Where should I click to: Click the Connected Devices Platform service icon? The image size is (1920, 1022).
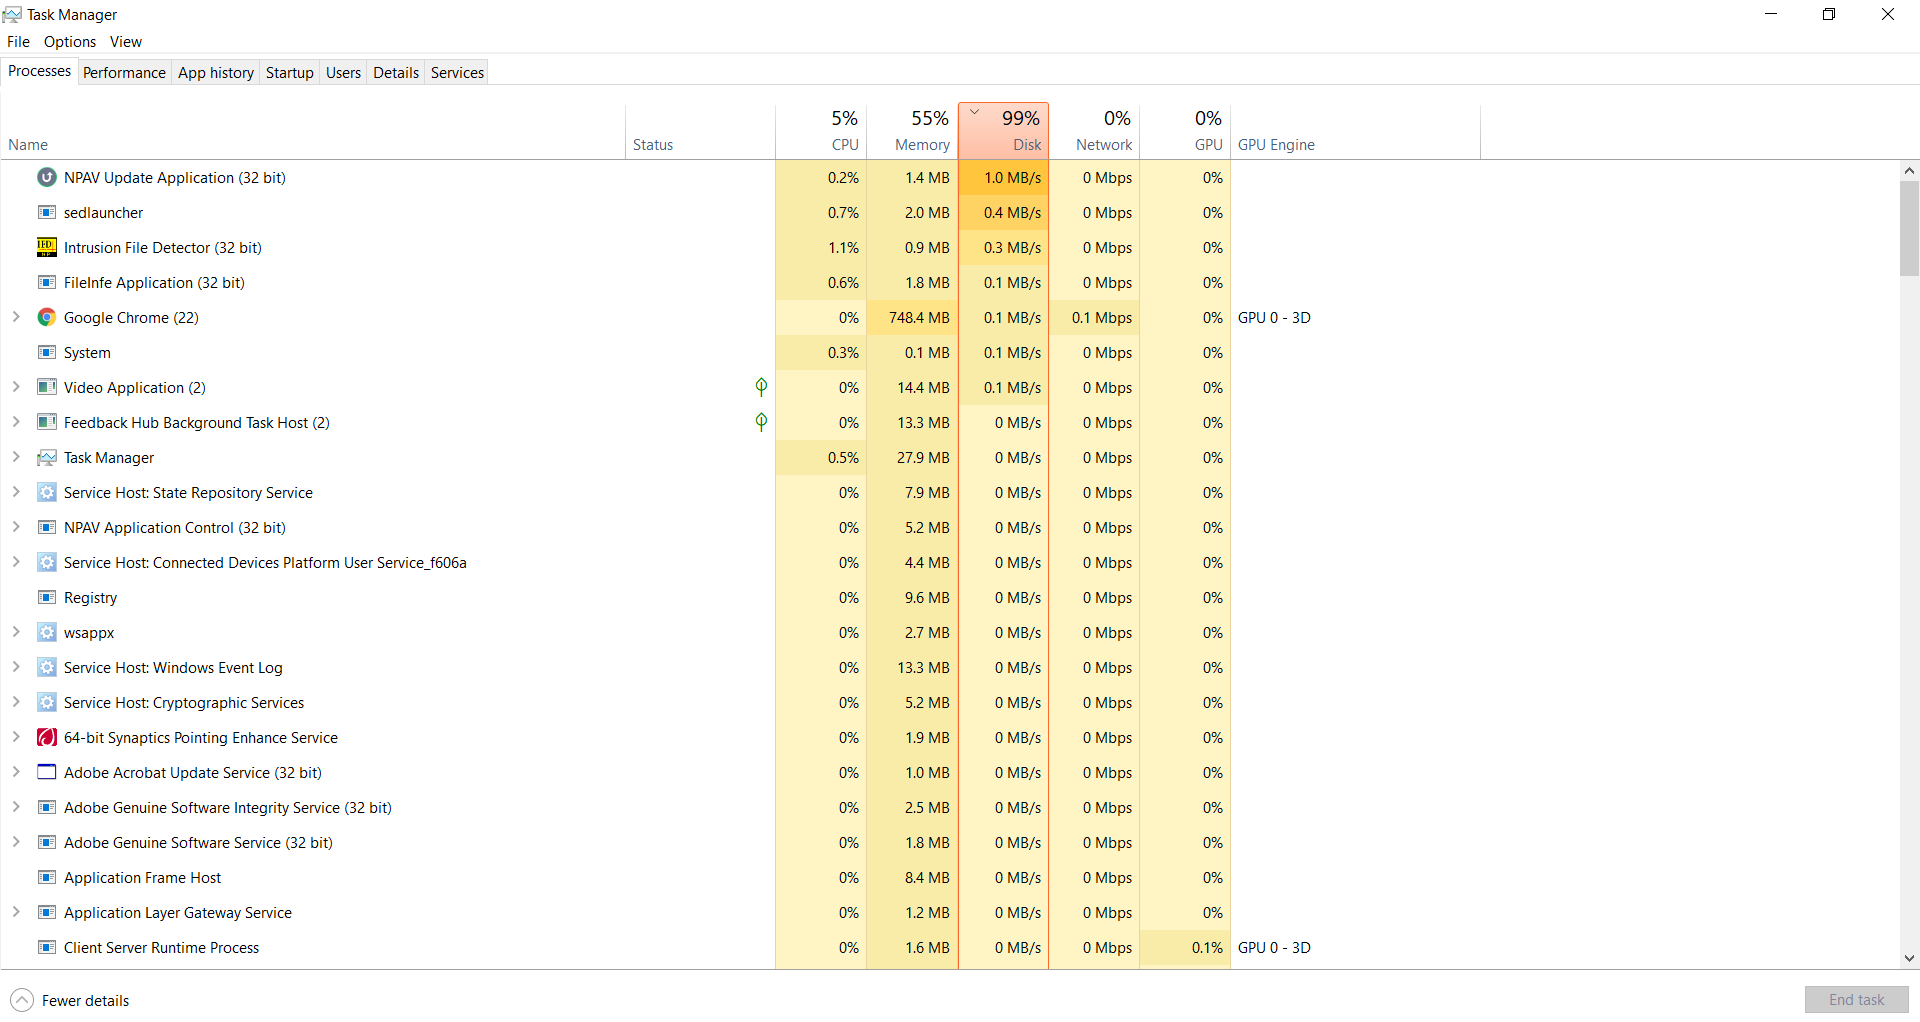point(46,562)
